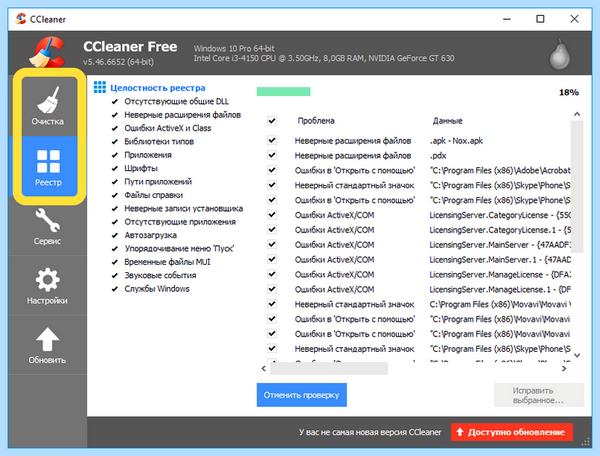Toggle Шрифты option
Image resolution: width=600 pixels, height=456 pixels.
coord(114,169)
